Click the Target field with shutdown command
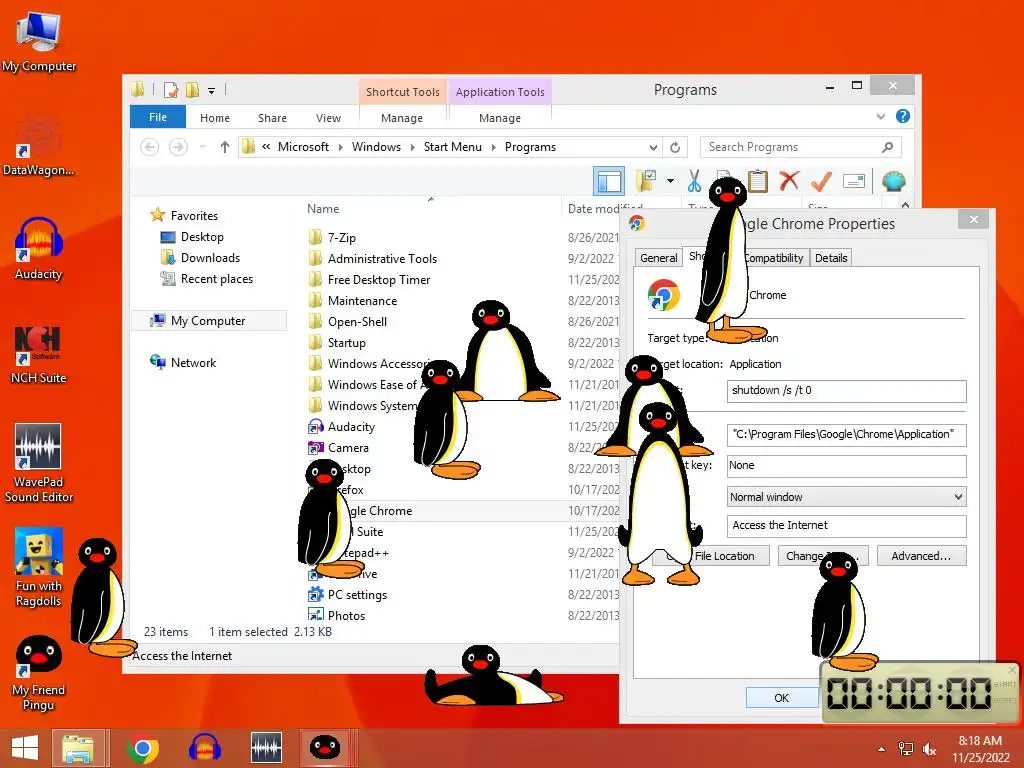The width and height of the screenshot is (1024, 768). pos(846,391)
